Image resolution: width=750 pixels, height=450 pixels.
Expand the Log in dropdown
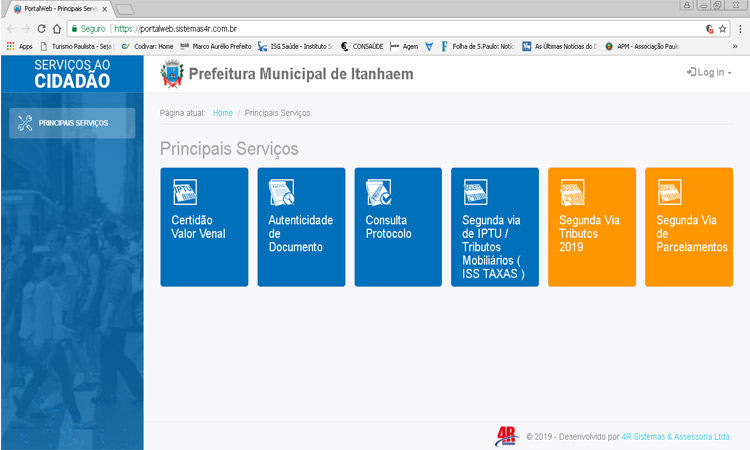tap(709, 73)
